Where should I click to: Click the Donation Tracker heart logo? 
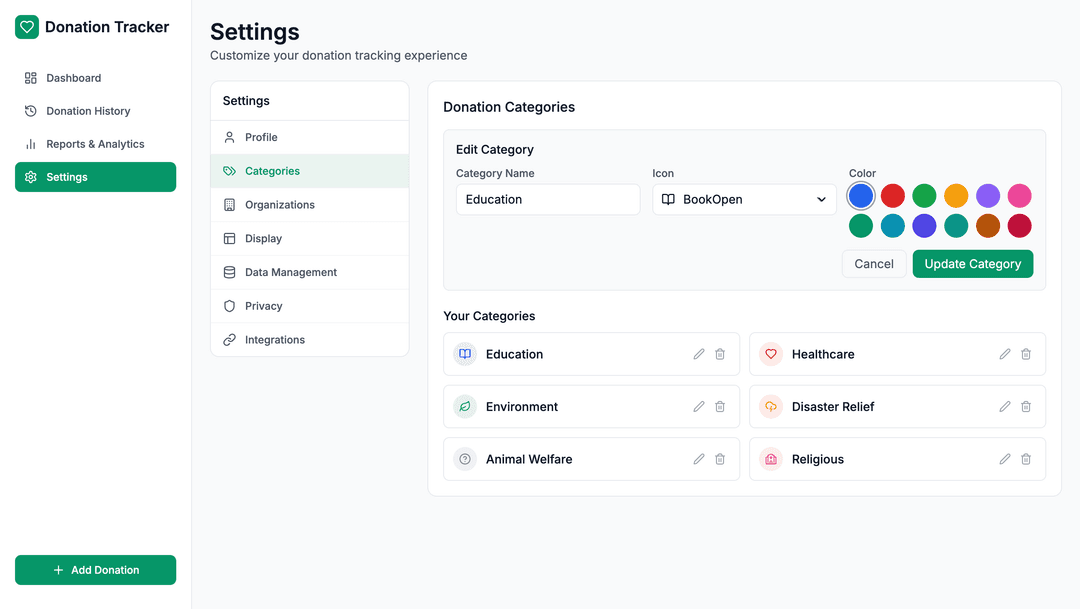27,27
